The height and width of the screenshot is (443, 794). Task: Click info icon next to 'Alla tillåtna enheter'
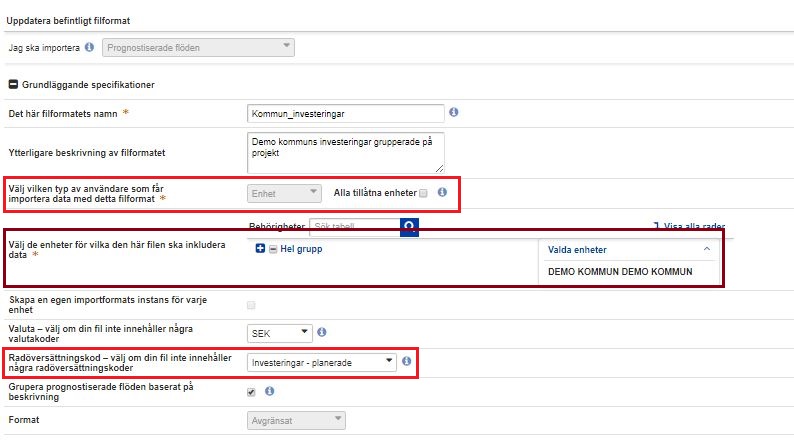[x=442, y=192]
